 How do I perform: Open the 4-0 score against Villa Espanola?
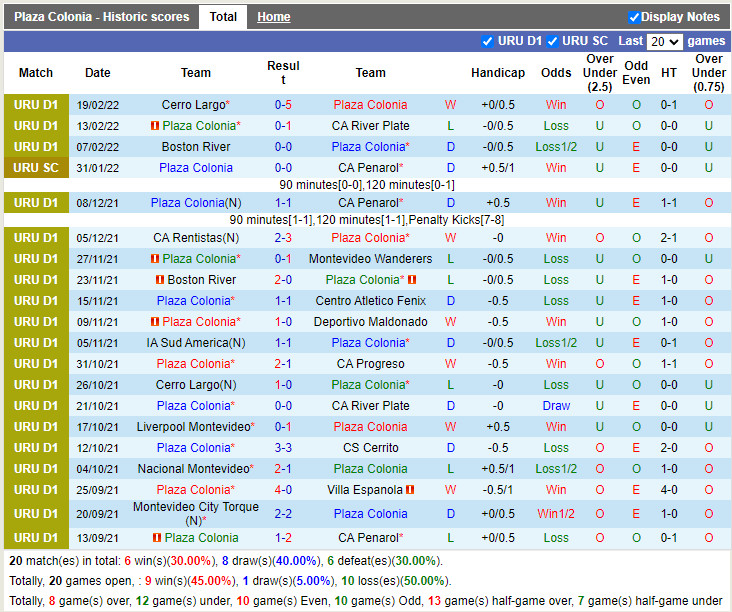pos(283,490)
